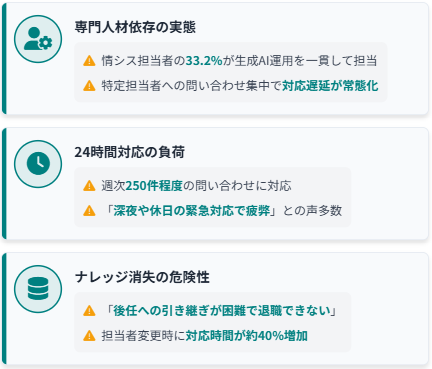432x369 pixels.
Task: Click warning icon beside 後任への引き継ぎ
Action: coord(89,311)
